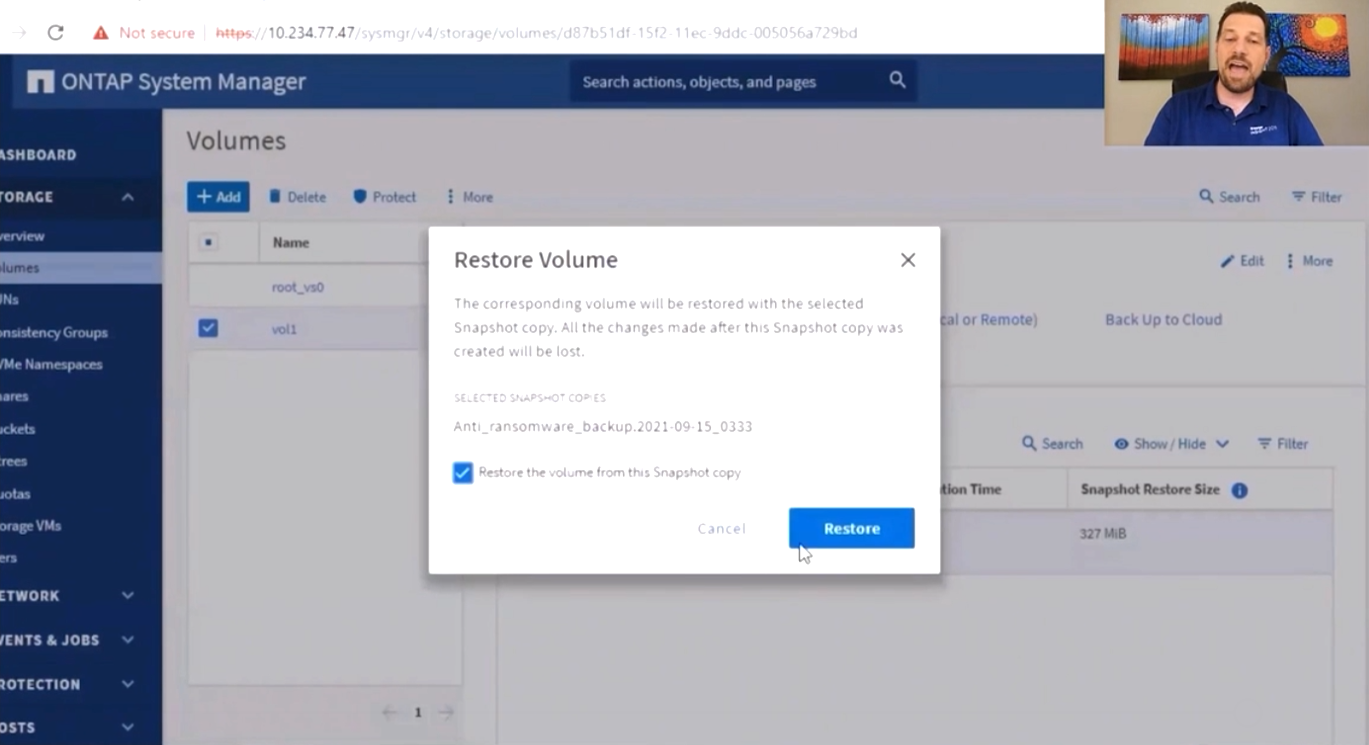Go to next page arrow in volumes list

[446, 712]
